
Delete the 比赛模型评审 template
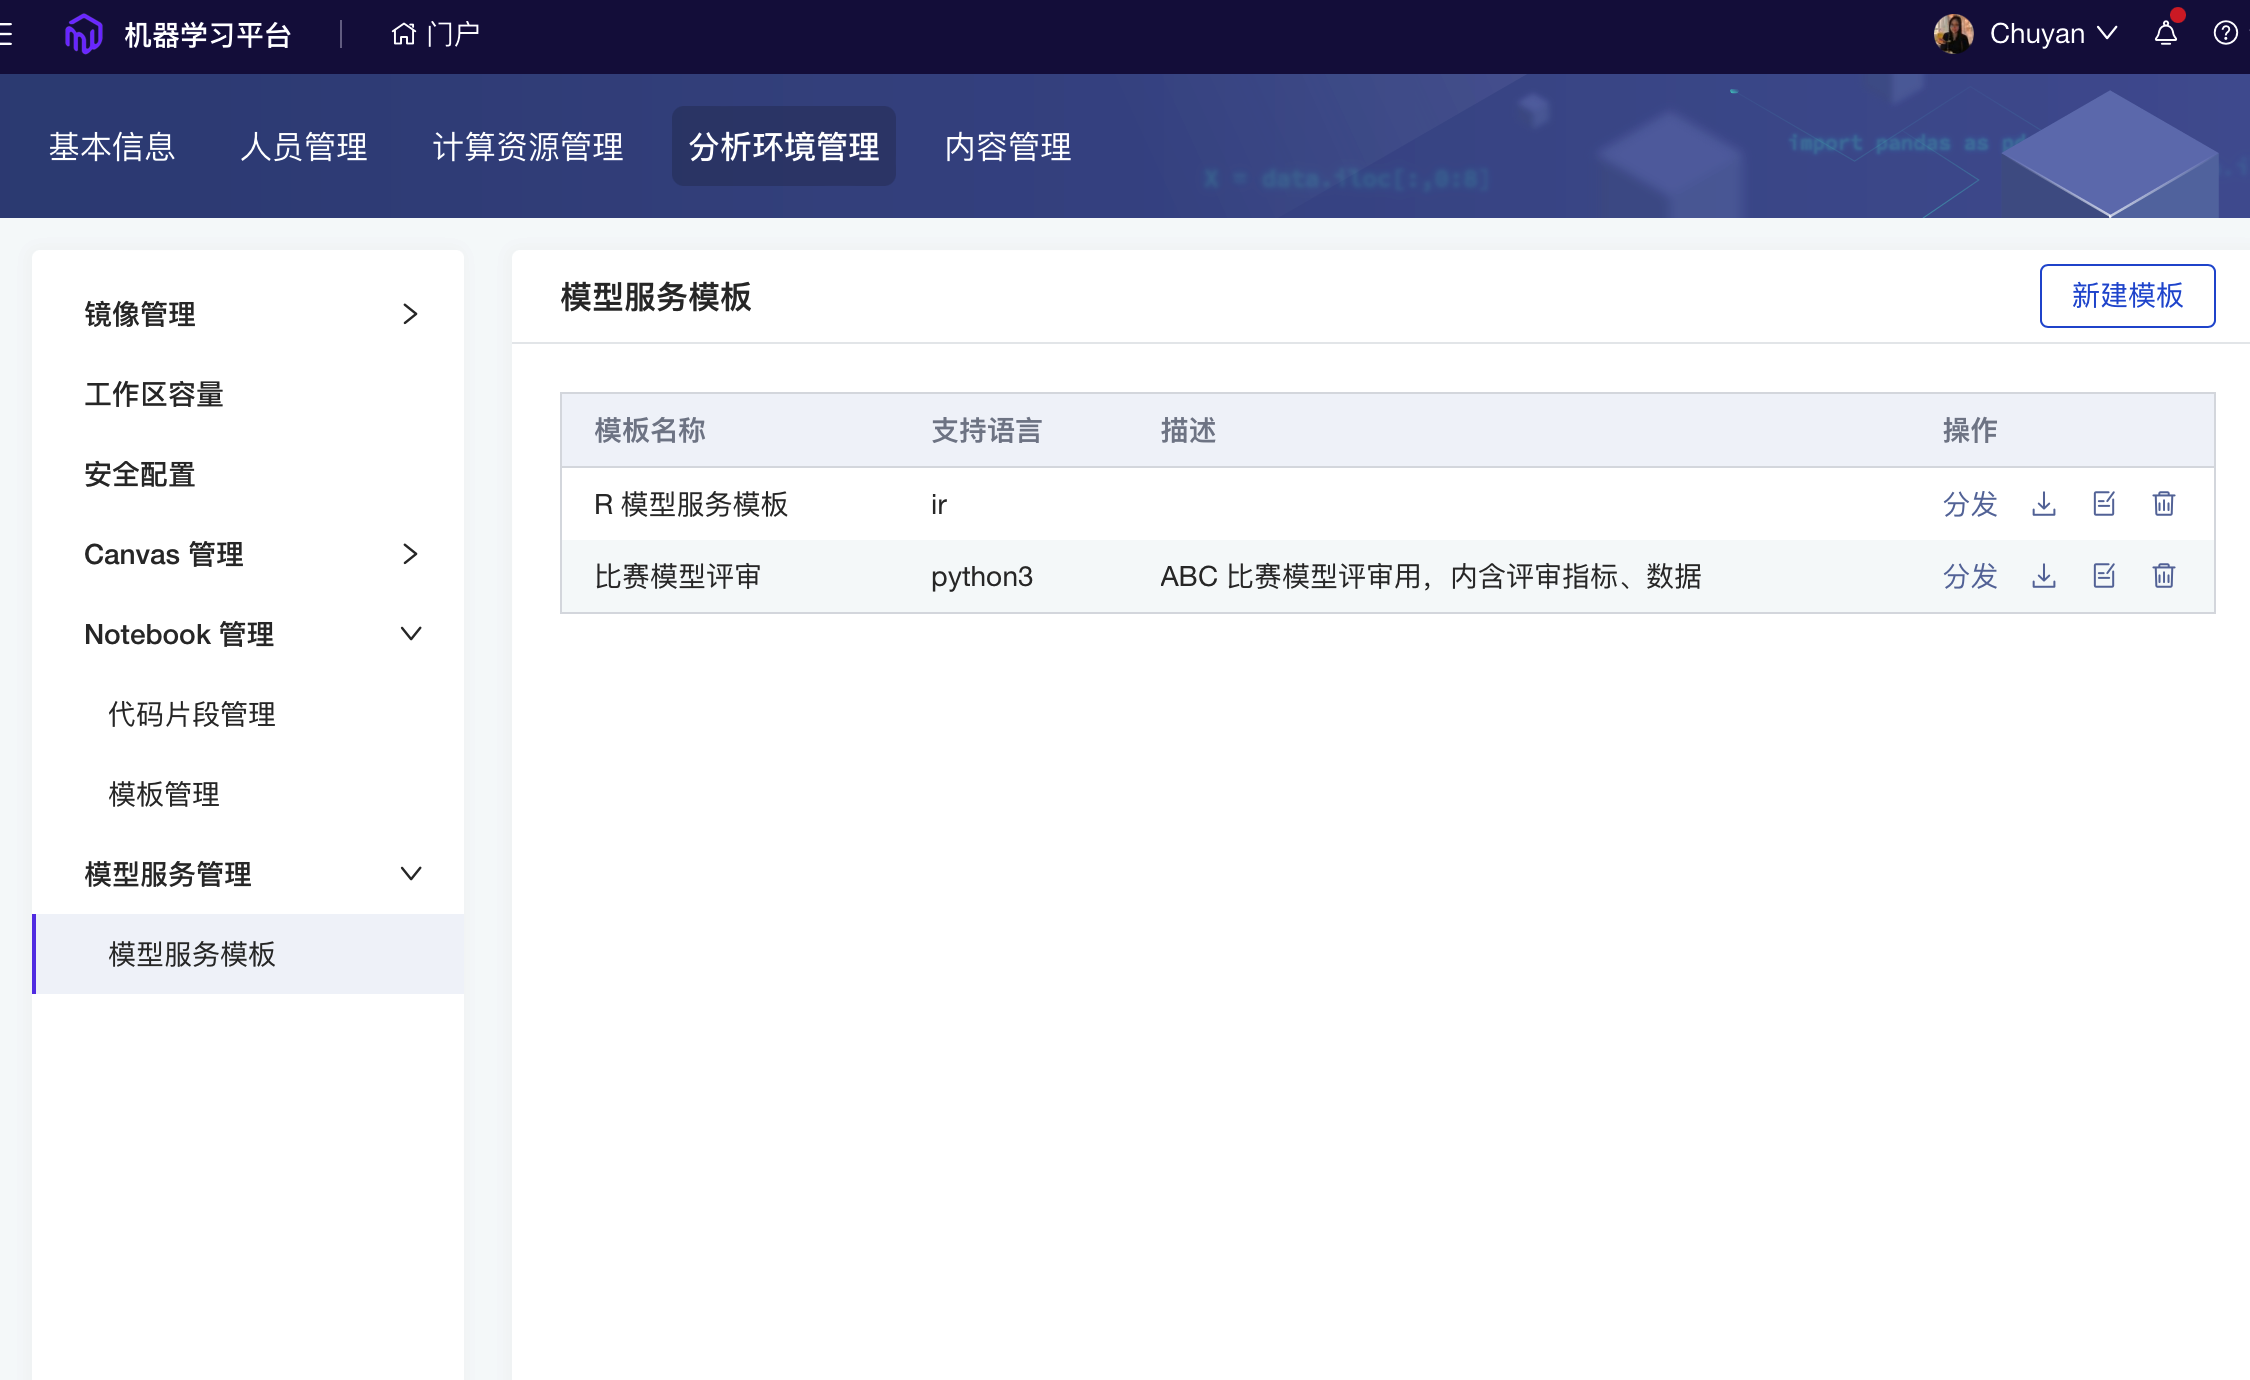[2164, 576]
